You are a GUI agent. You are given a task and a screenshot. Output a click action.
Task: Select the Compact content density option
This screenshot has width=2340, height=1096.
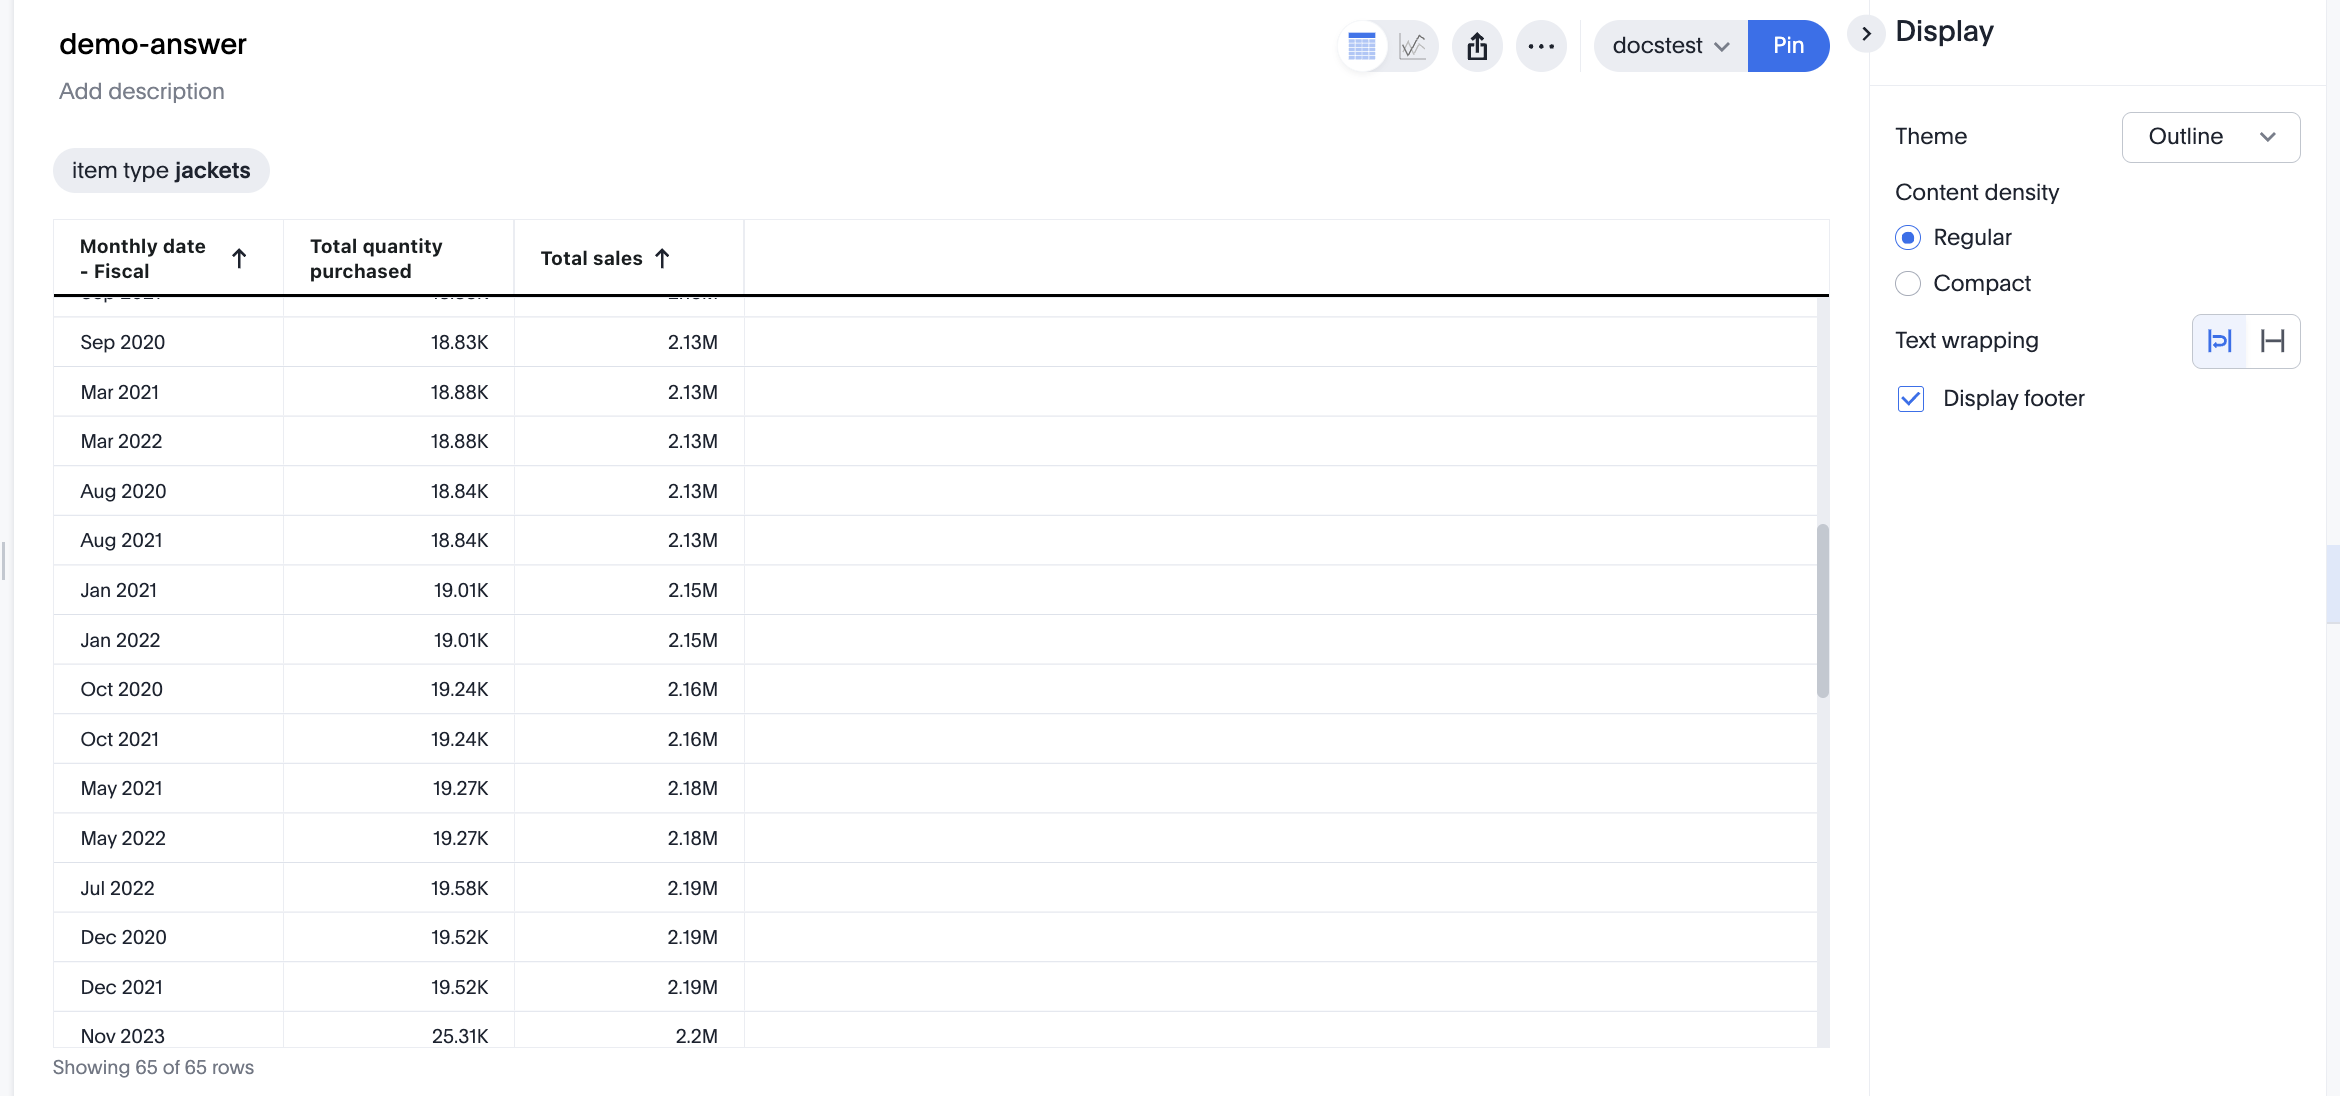click(x=1908, y=283)
